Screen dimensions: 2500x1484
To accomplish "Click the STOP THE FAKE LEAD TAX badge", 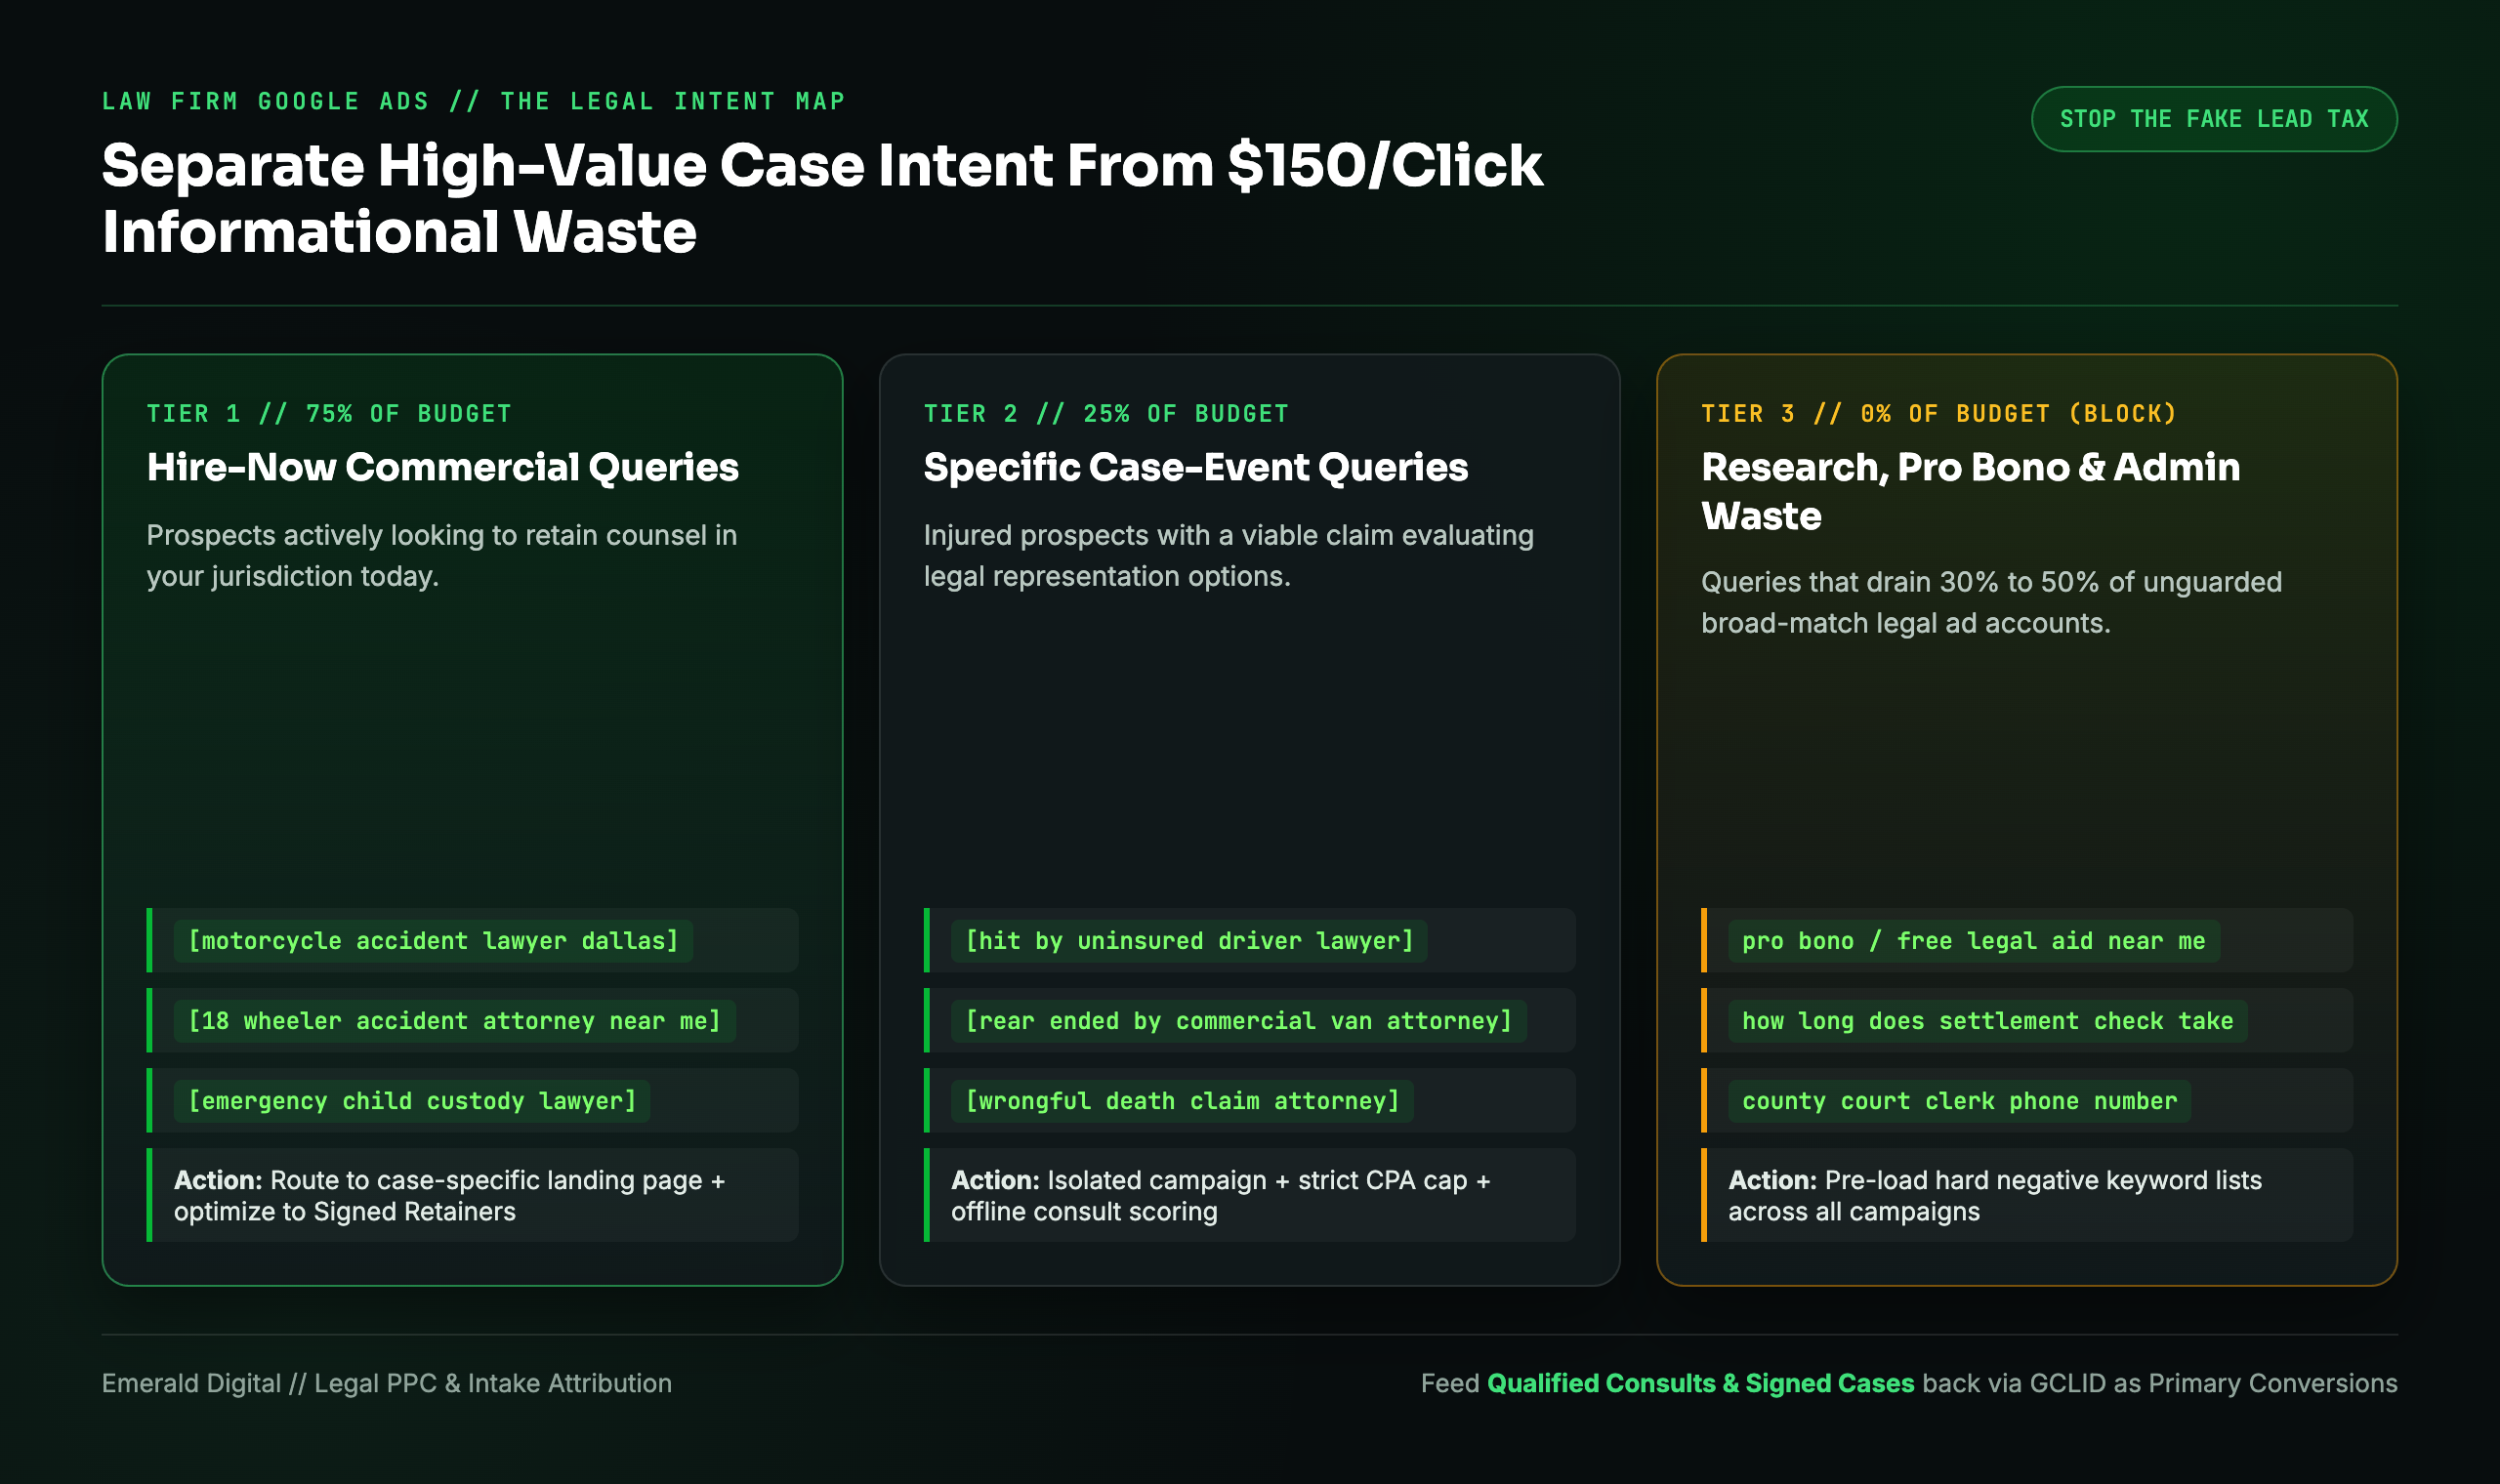I will 2213,119.
